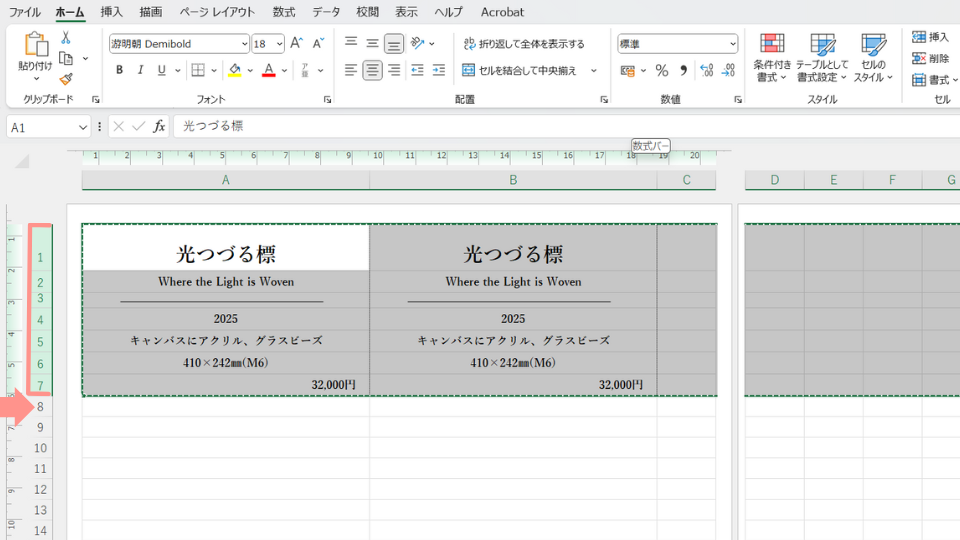This screenshot has height=540, width=960.
Task: Toggle Wrap Text (折り返して全体を表示する)
Action: click(x=523, y=44)
